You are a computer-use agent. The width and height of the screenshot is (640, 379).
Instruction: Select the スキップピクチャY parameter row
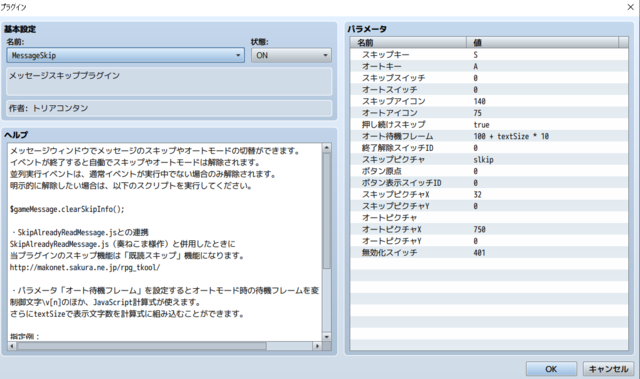(x=489, y=206)
